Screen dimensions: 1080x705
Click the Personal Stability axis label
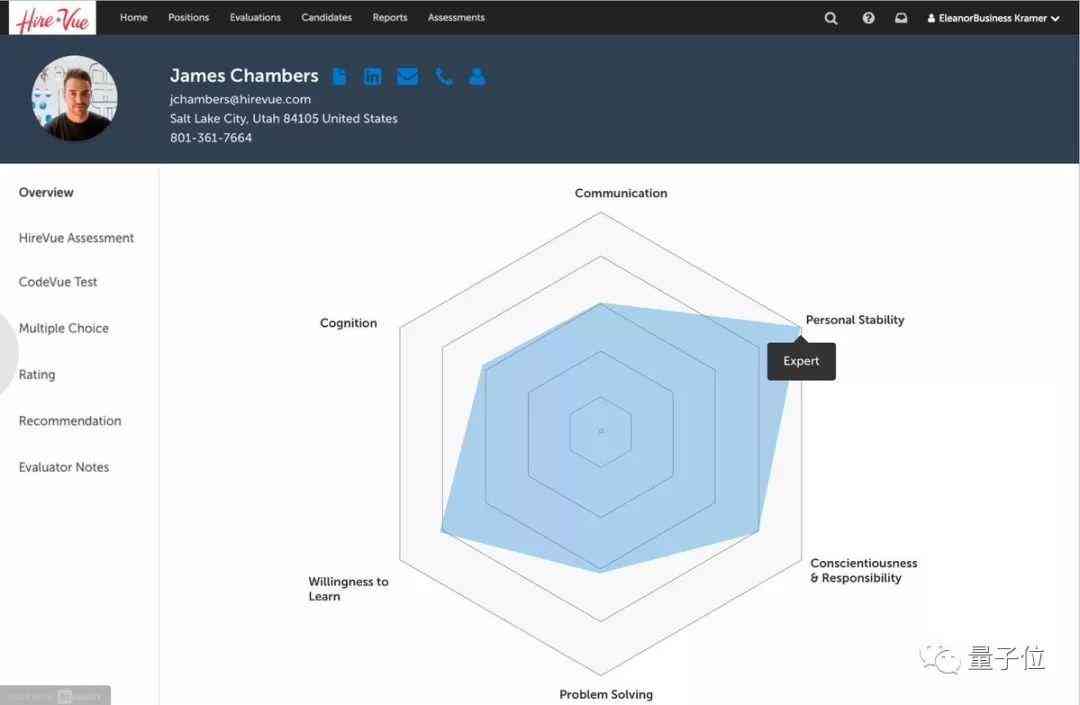point(855,320)
